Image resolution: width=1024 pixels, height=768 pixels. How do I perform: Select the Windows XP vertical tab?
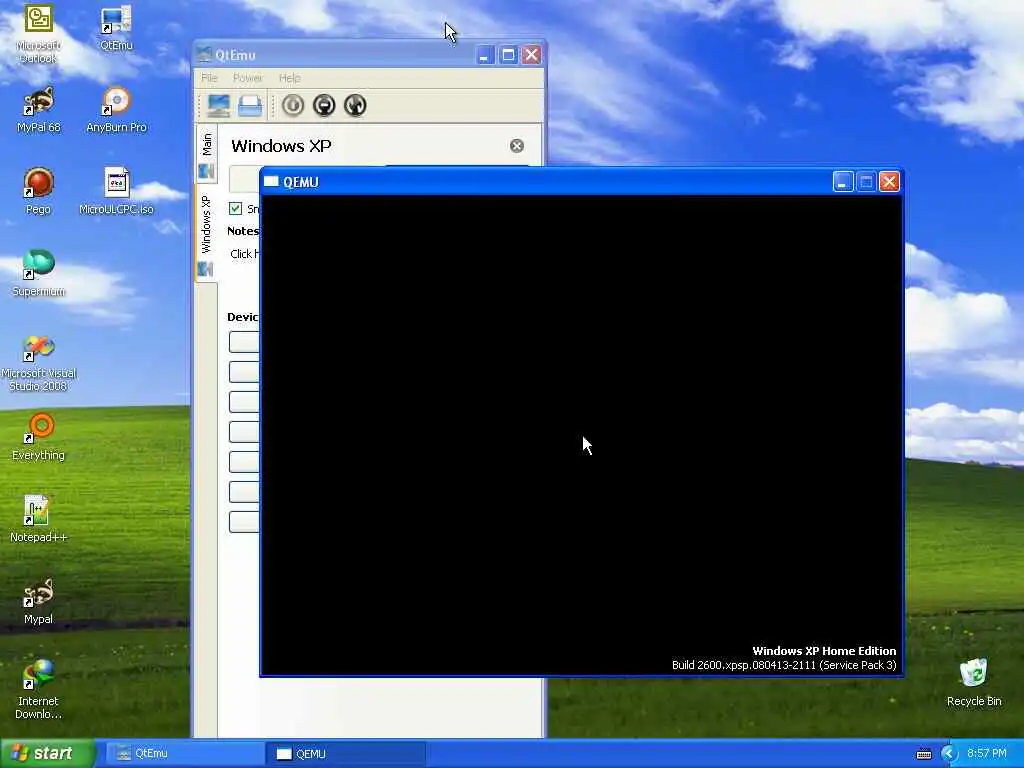pos(206,234)
